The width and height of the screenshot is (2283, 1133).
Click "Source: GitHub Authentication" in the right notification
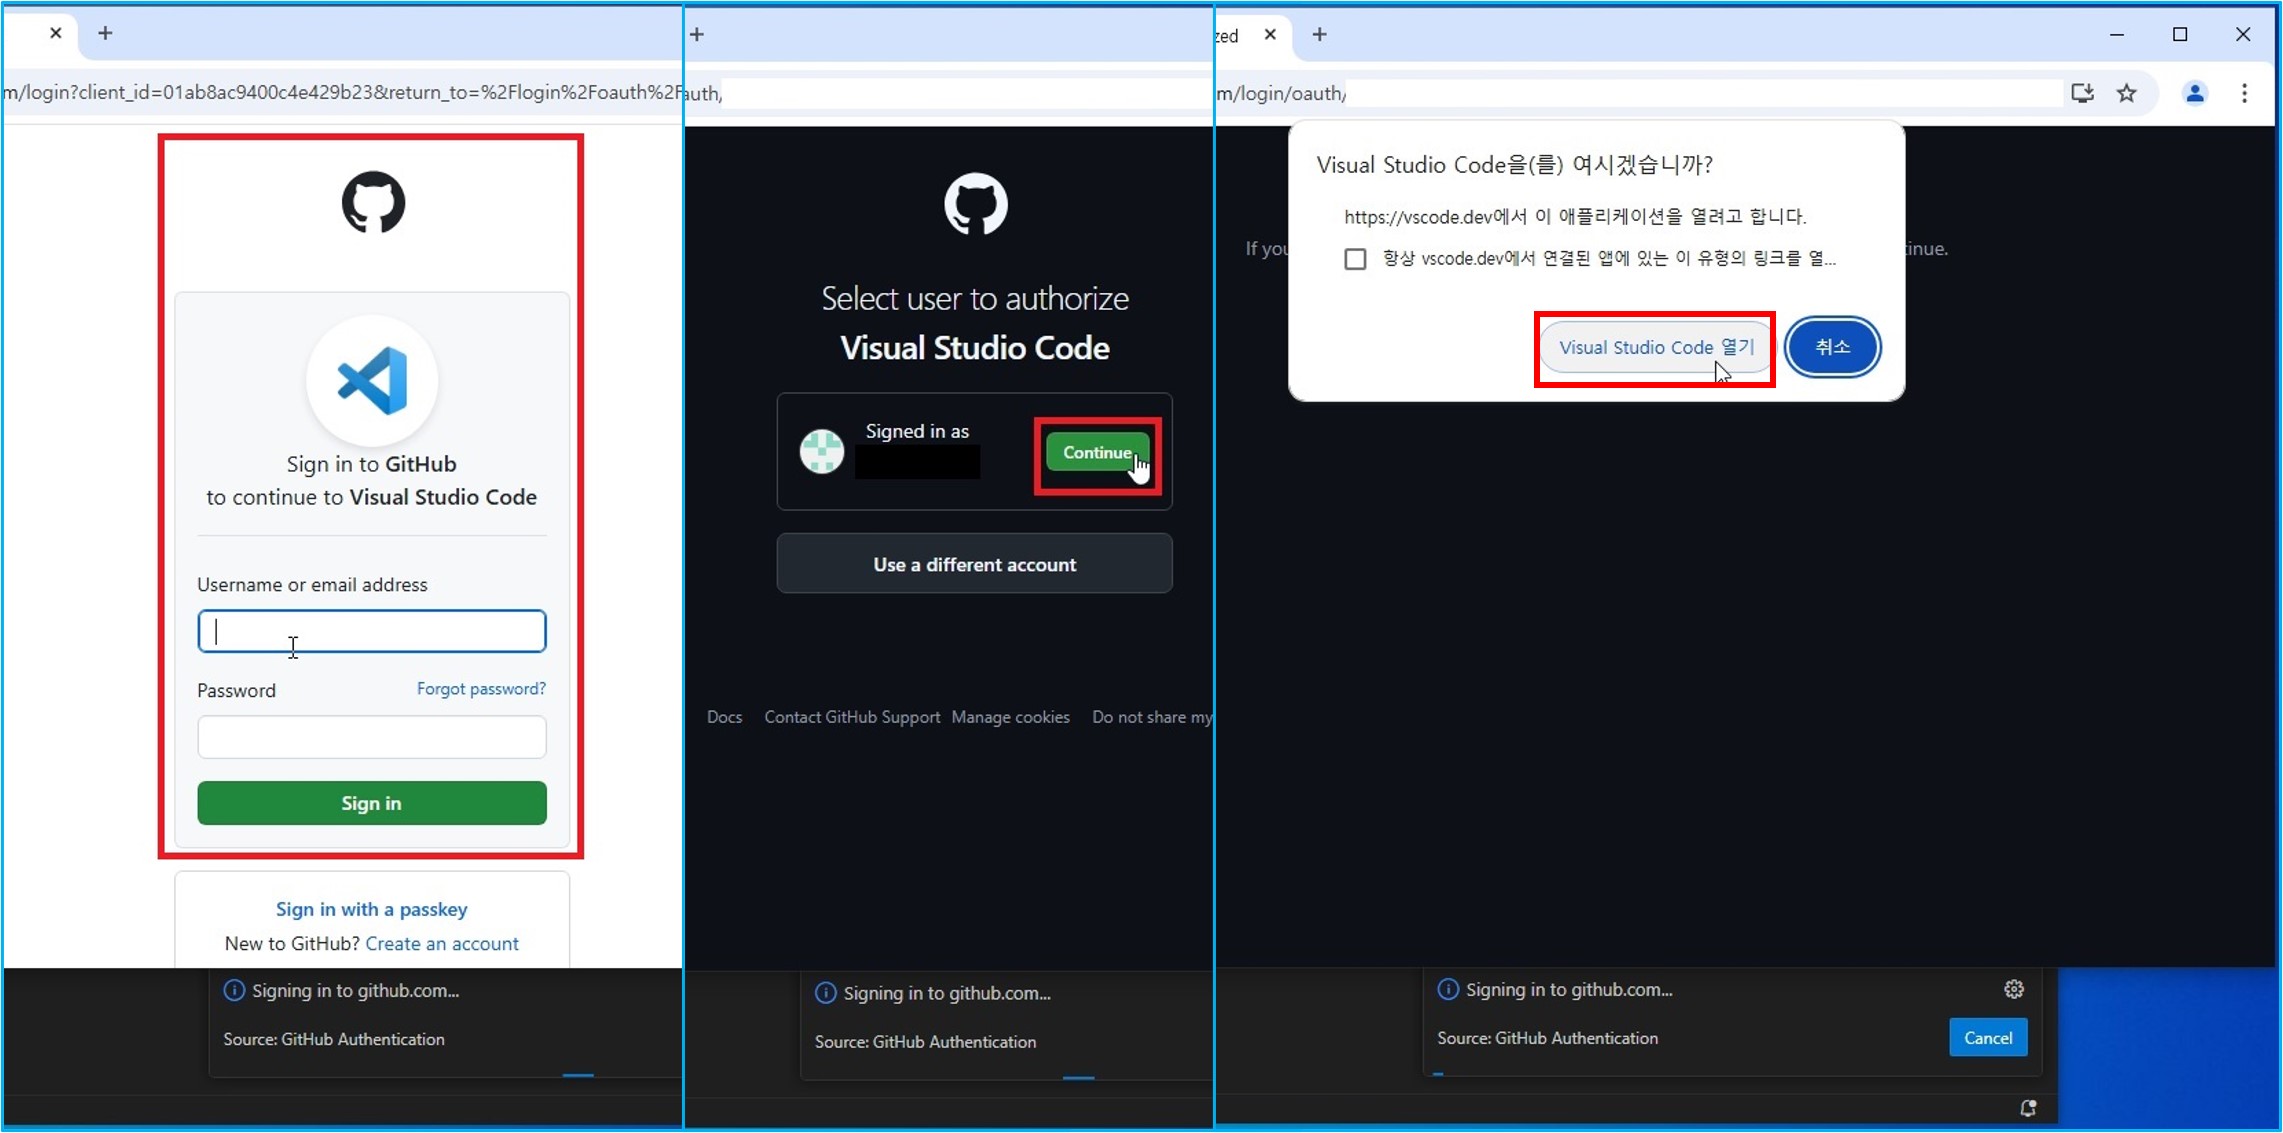click(1548, 1038)
